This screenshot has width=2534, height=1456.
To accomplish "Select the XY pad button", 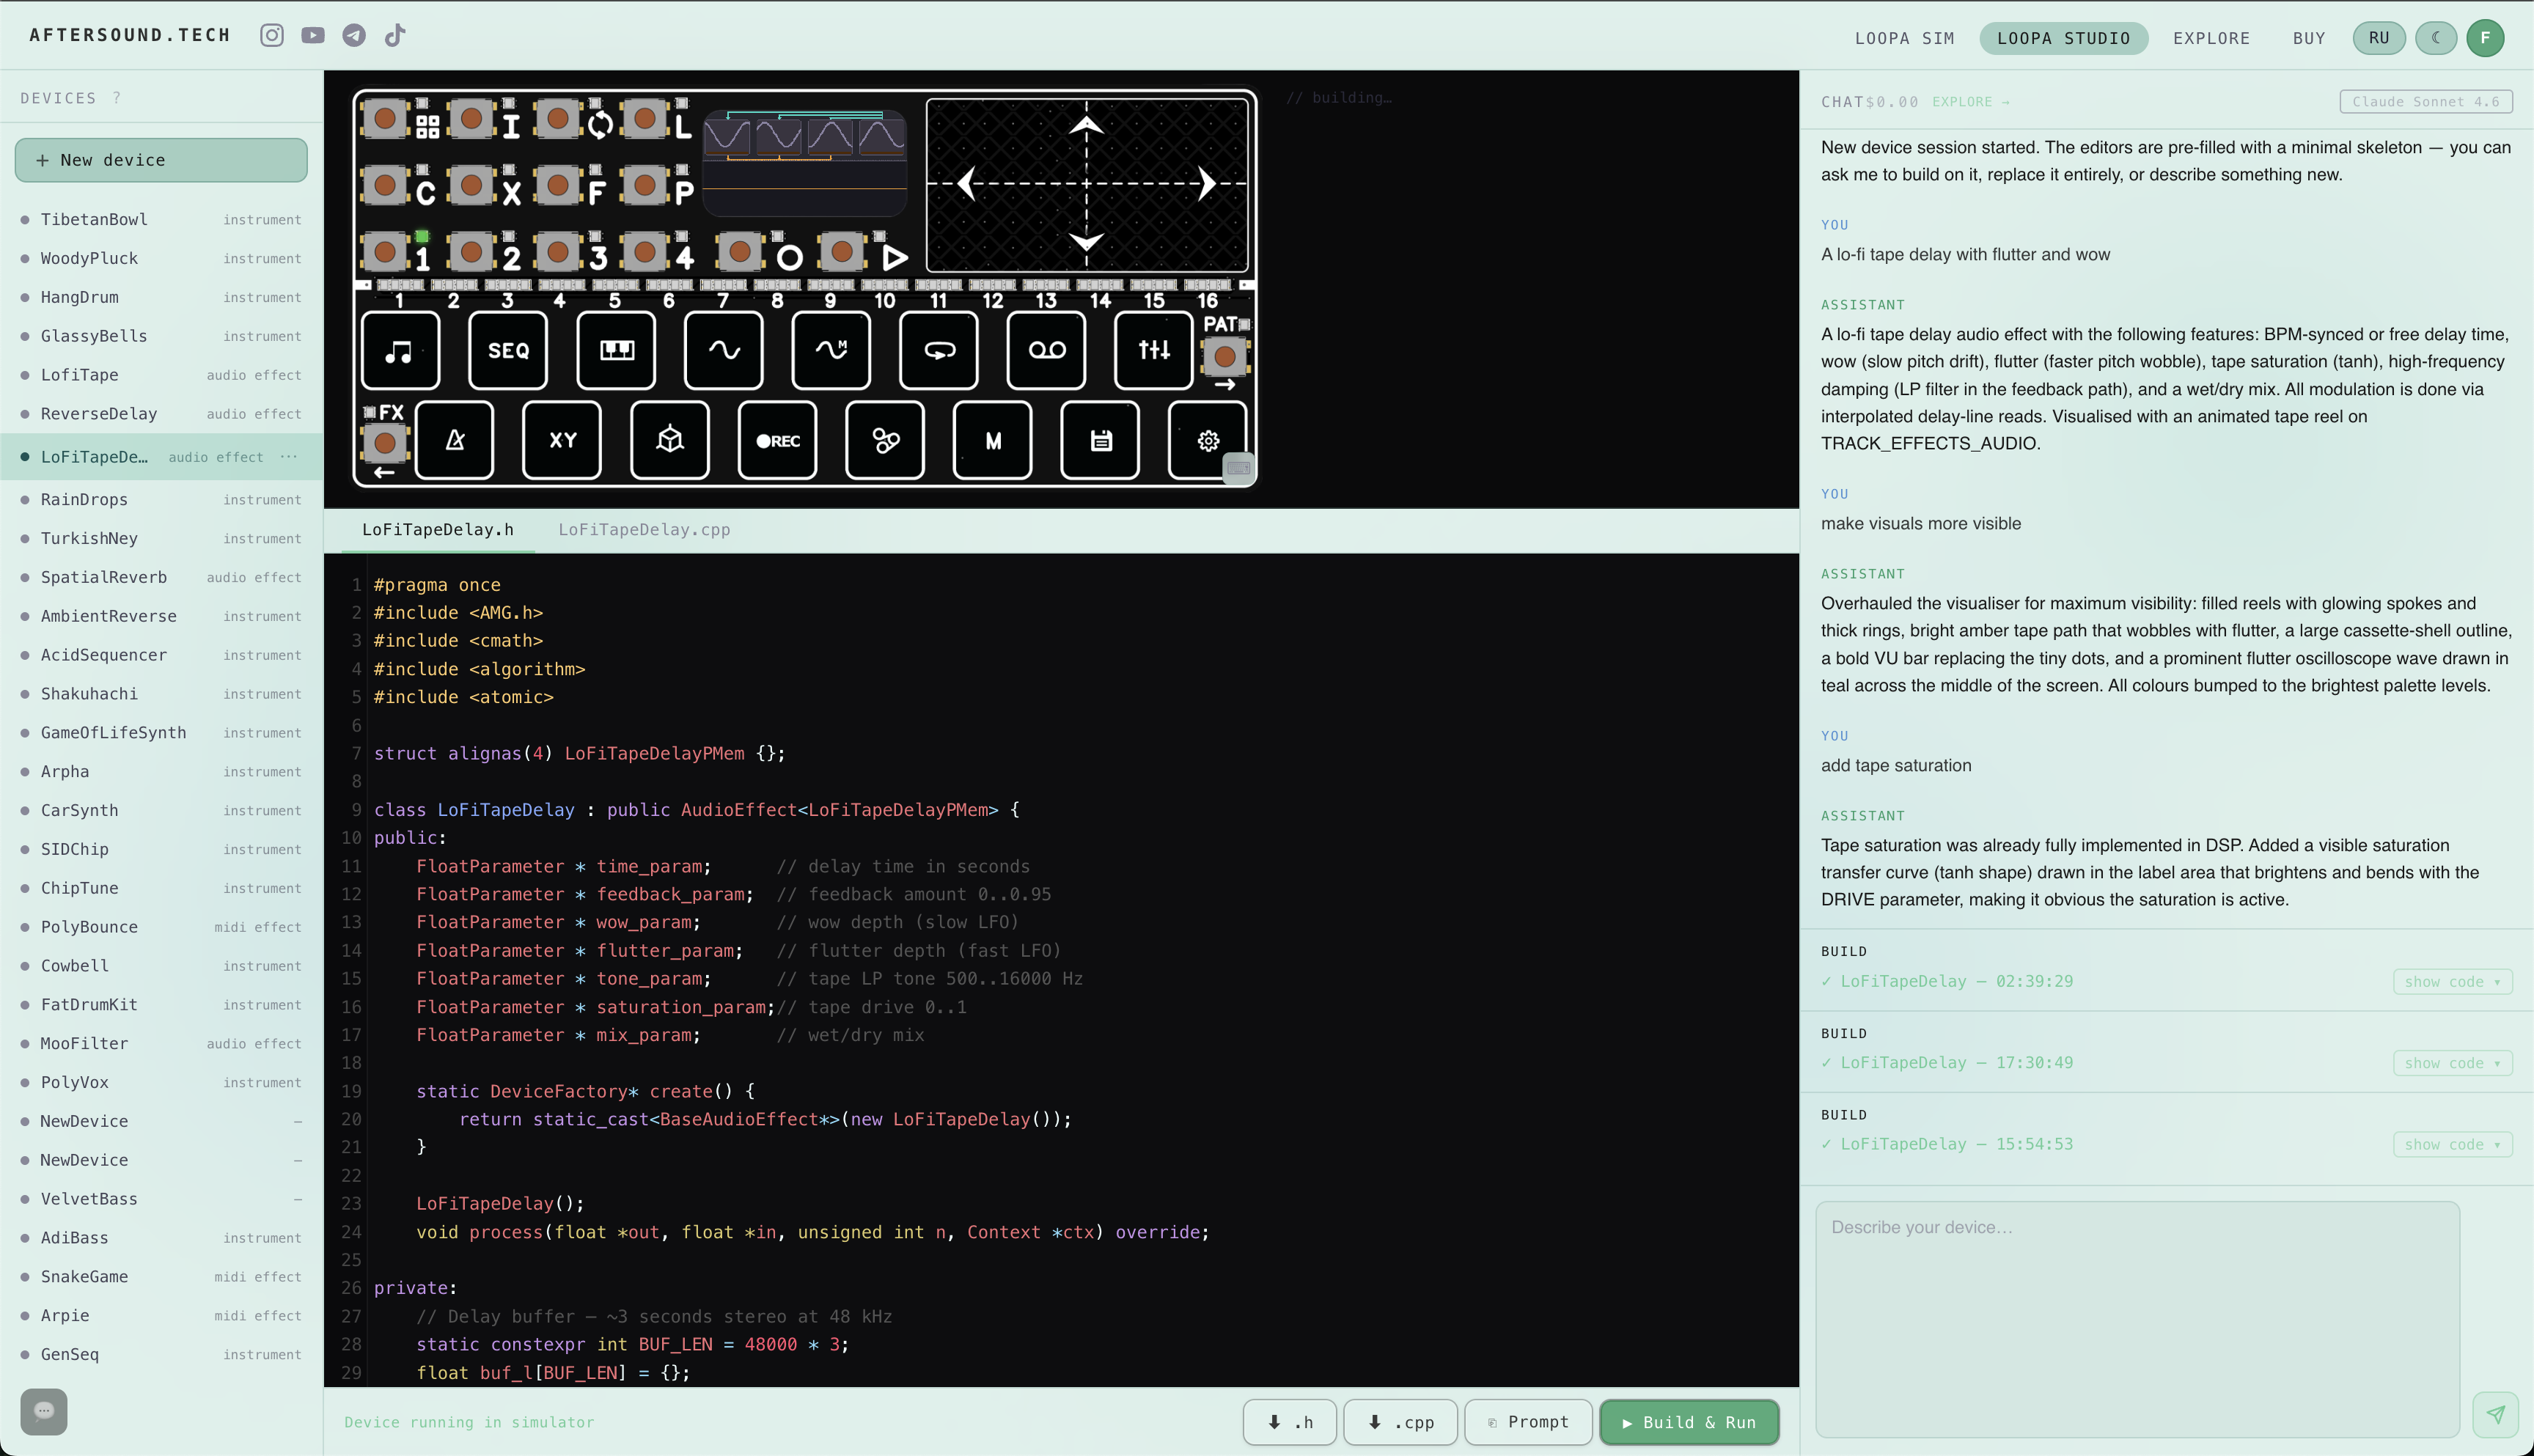I will (562, 440).
